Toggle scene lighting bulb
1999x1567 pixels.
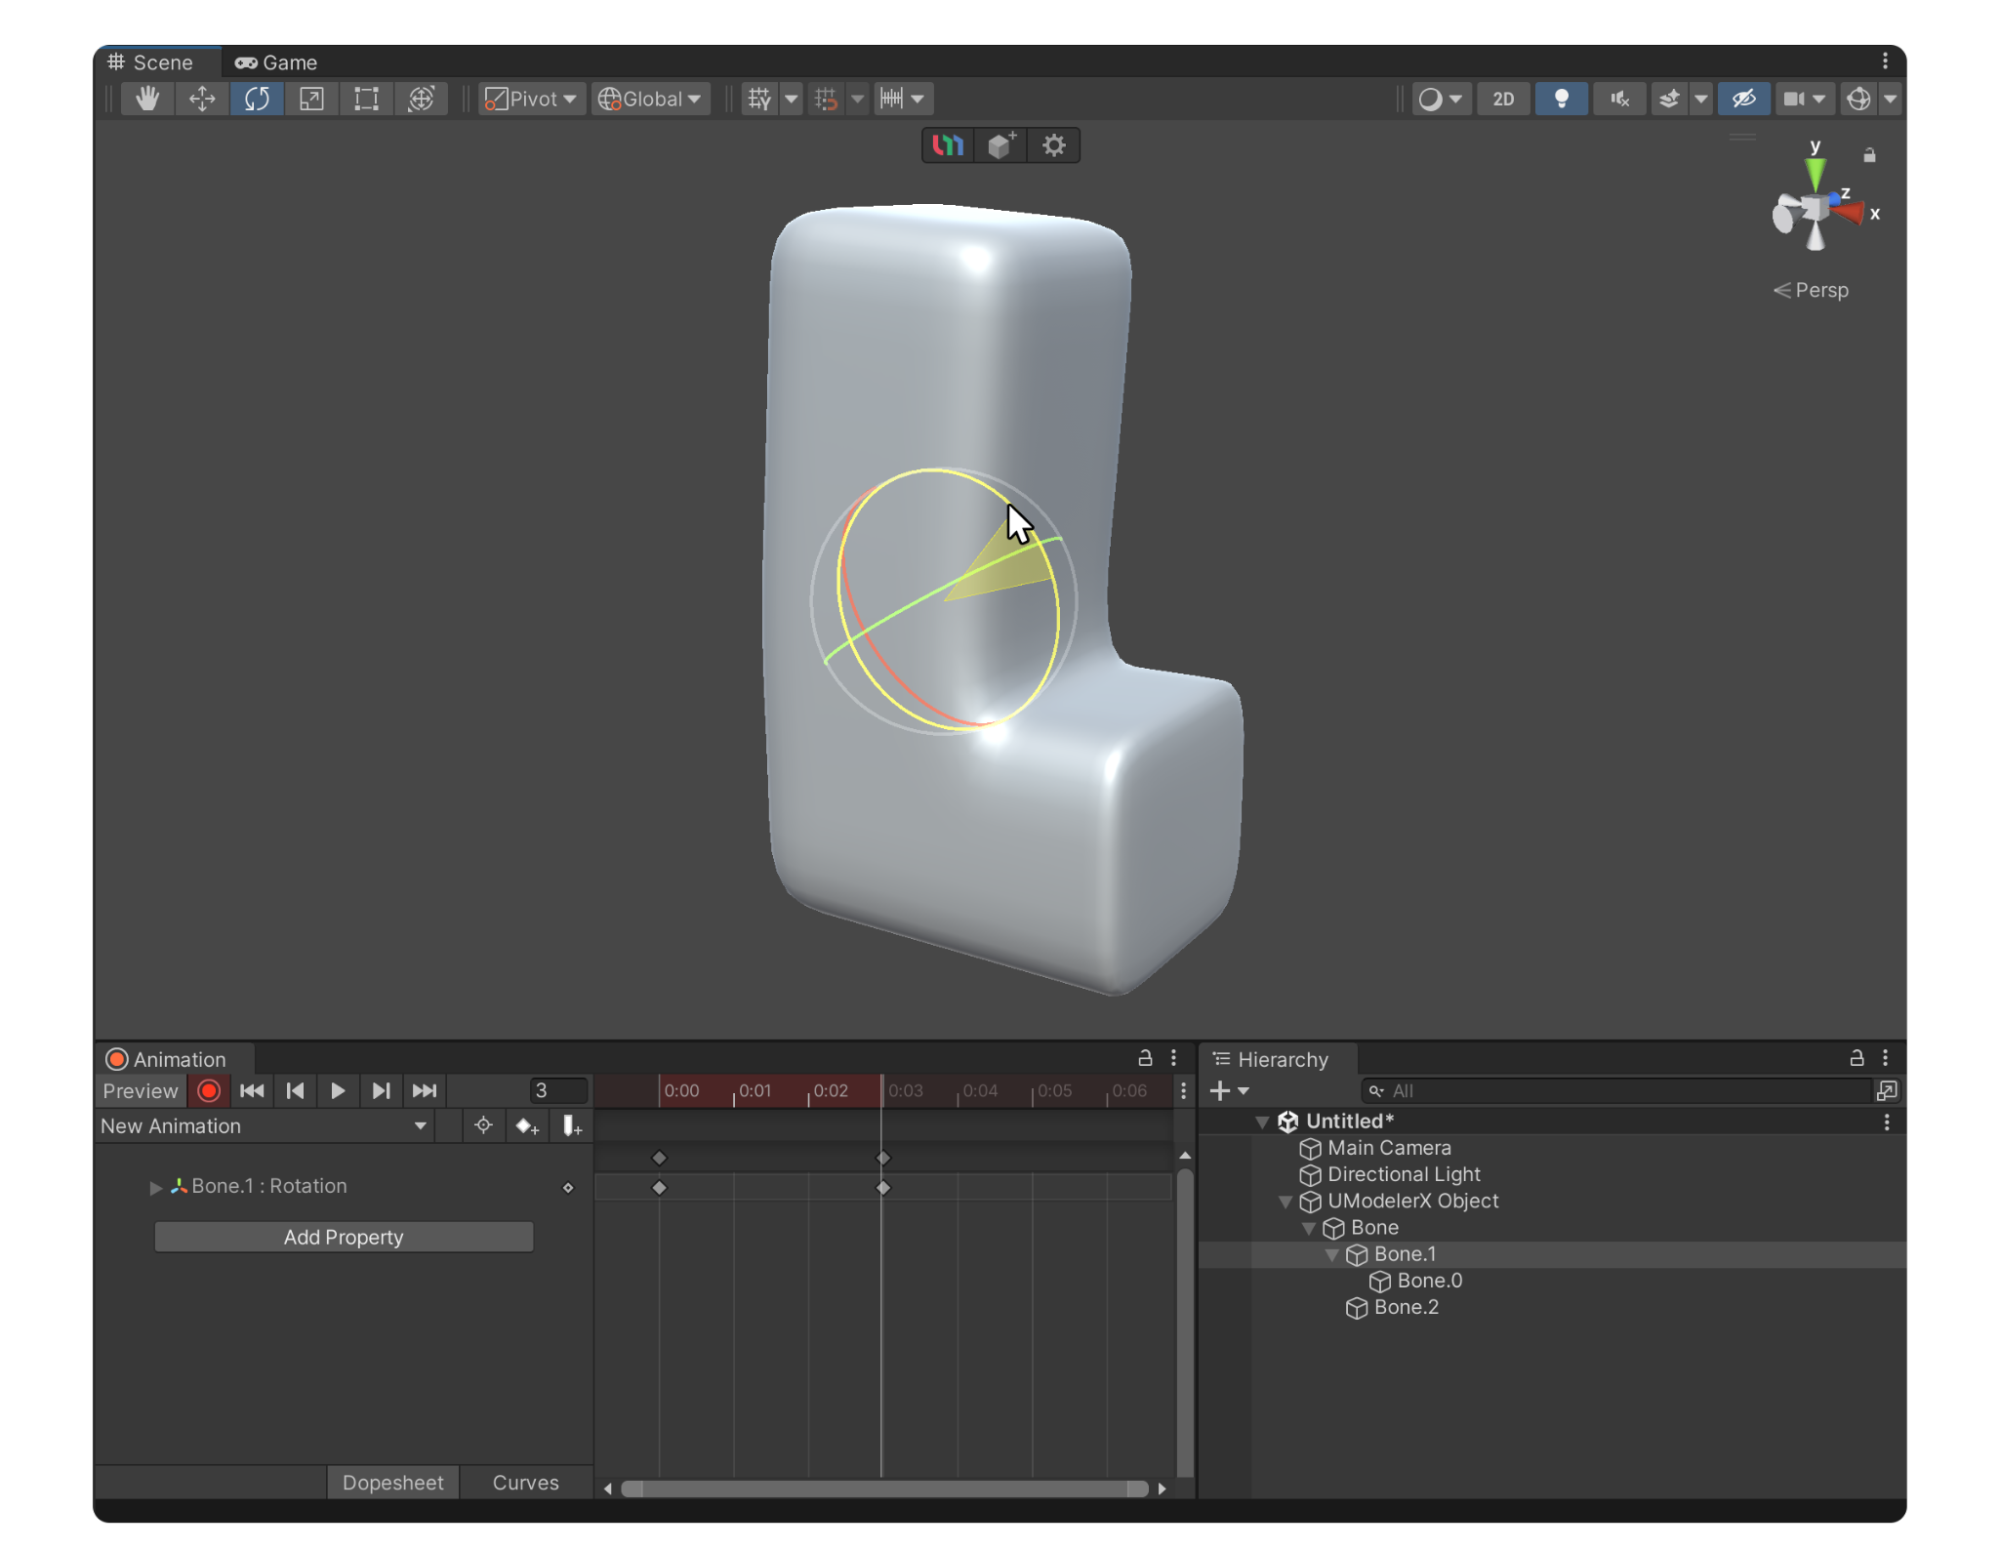coord(1560,99)
